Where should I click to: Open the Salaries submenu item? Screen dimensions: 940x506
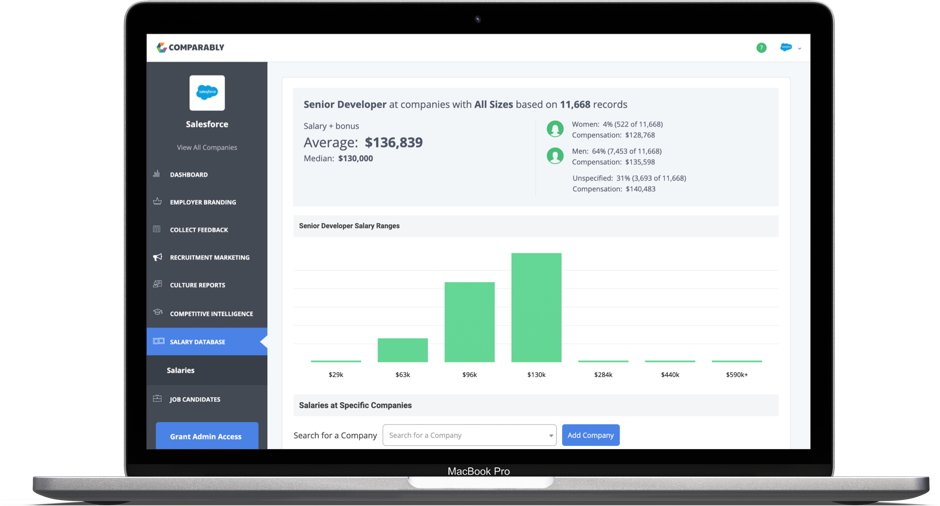coord(180,371)
